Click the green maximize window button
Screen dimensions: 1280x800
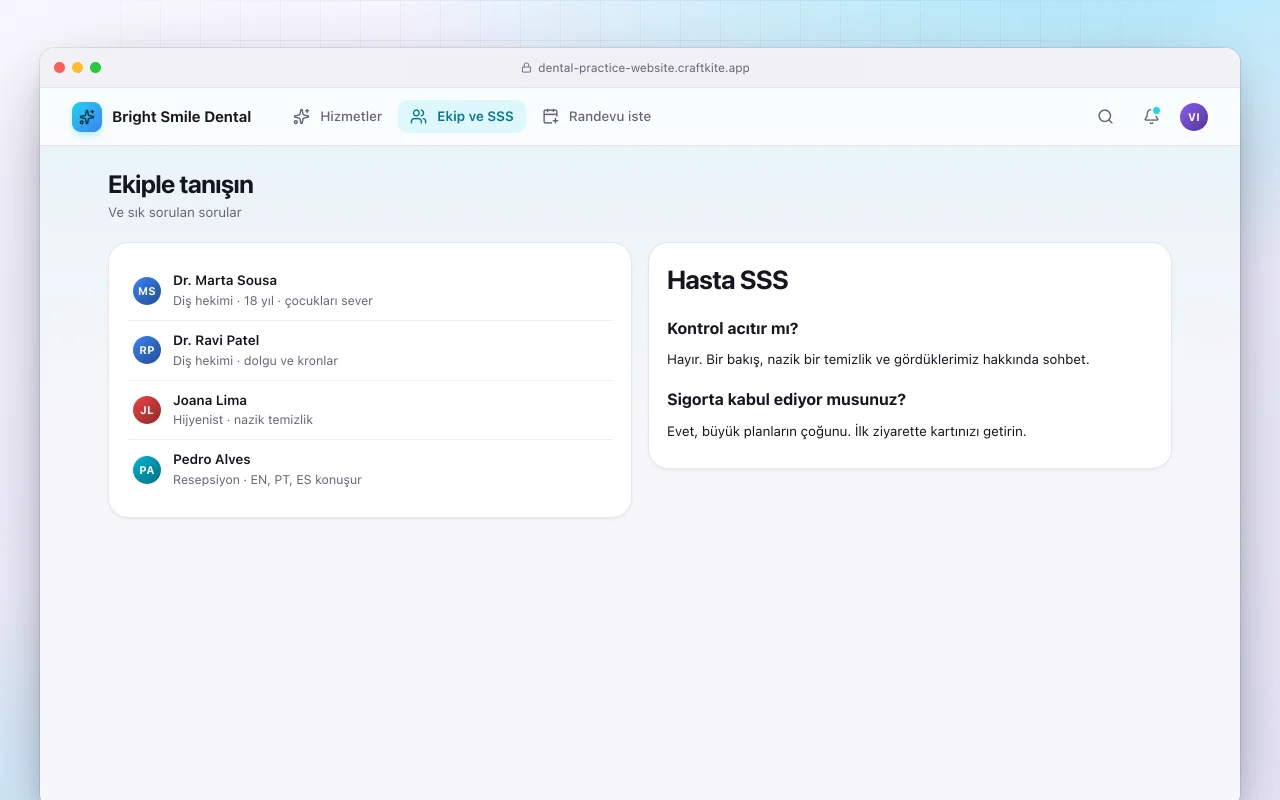click(x=96, y=68)
